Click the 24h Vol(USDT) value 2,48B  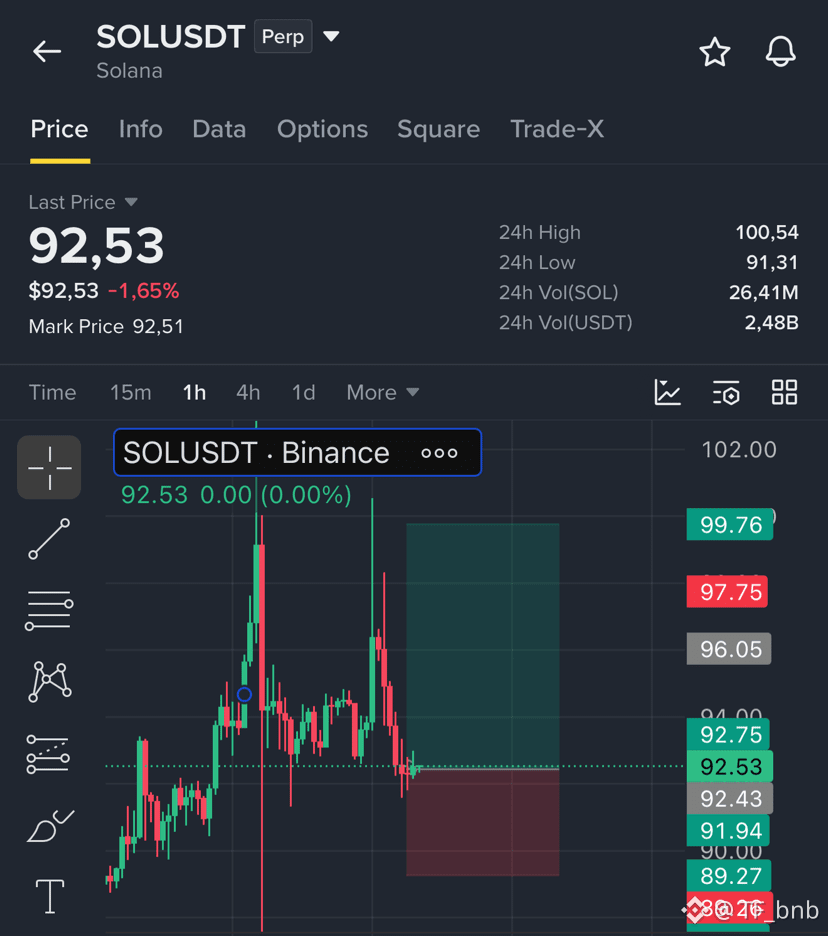pos(771,322)
